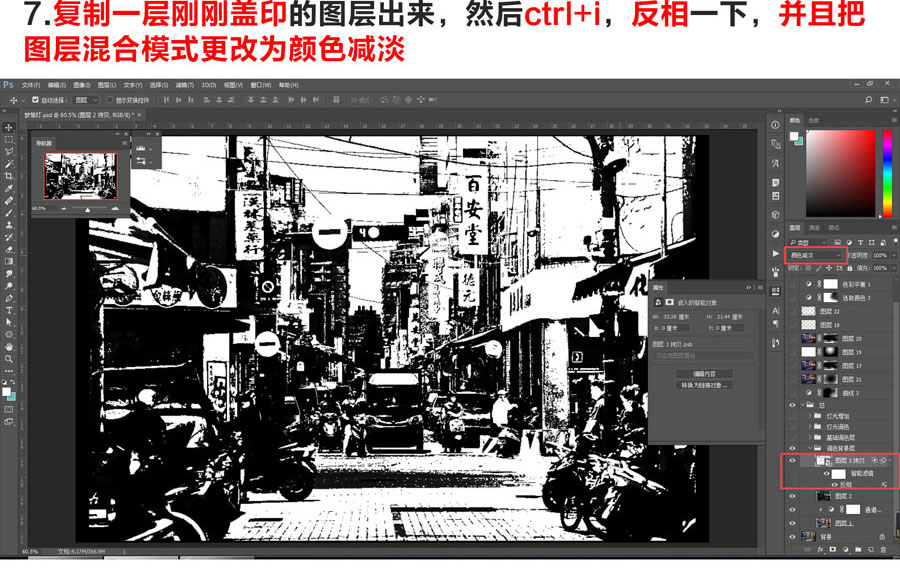Viewport: 900px width, 568px height.
Task: Click the navigator zoom slider
Action: (x=88, y=209)
